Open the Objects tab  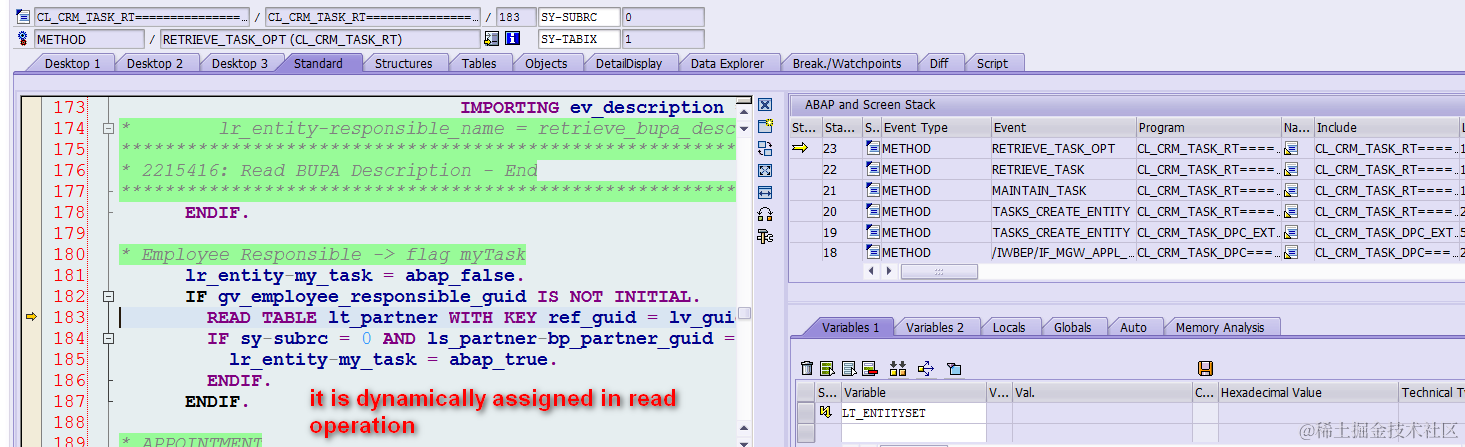[546, 63]
